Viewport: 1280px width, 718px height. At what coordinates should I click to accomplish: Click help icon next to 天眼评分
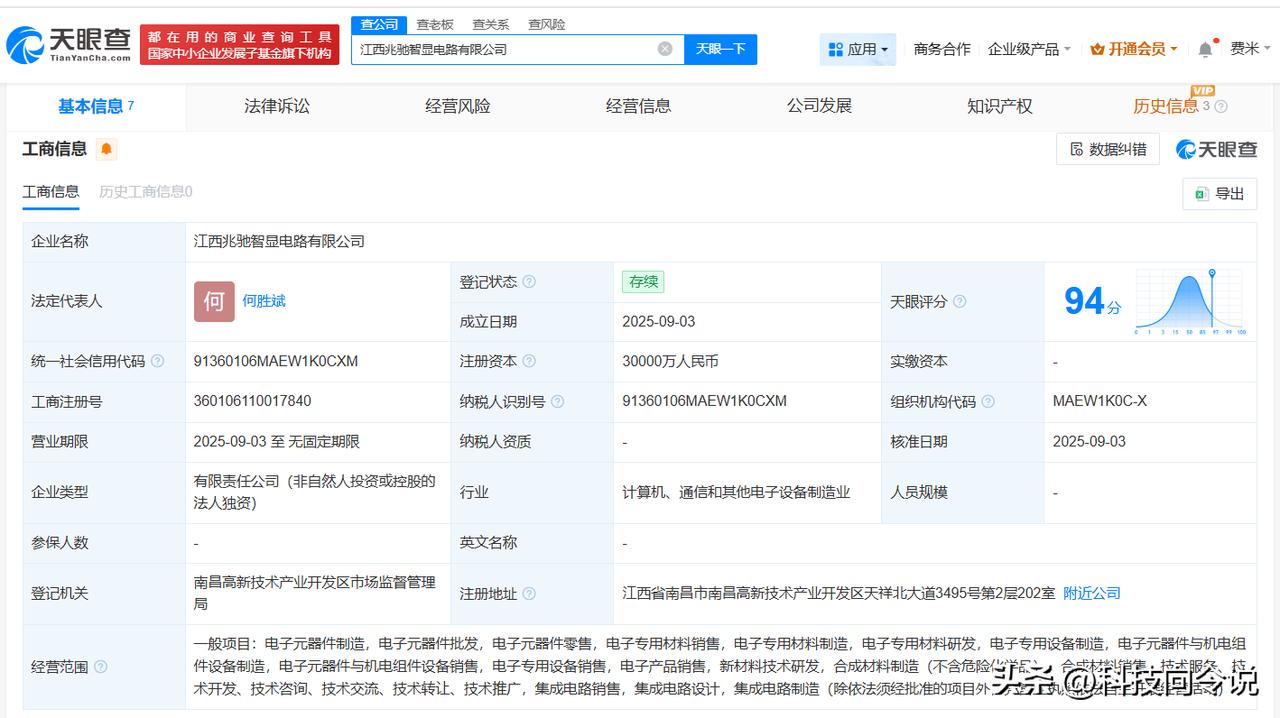[960, 301]
